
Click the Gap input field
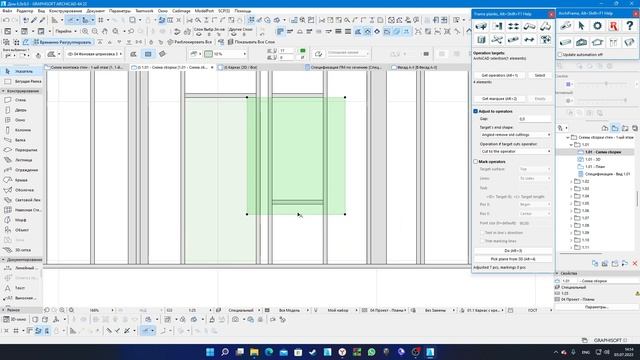pos(534,119)
